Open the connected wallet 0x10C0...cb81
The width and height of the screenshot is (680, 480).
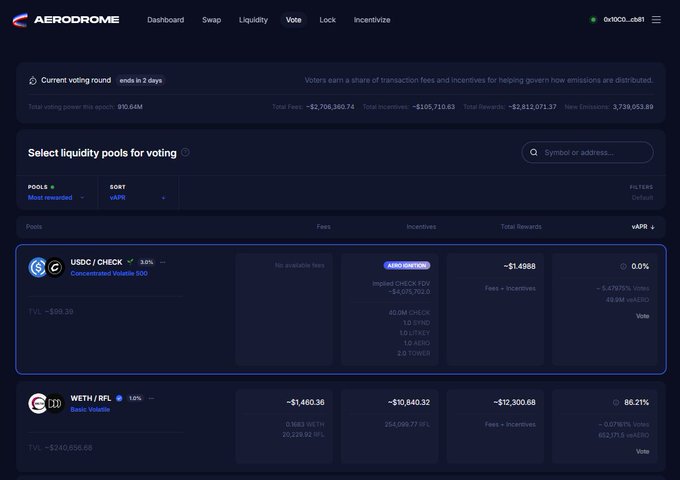(618, 19)
